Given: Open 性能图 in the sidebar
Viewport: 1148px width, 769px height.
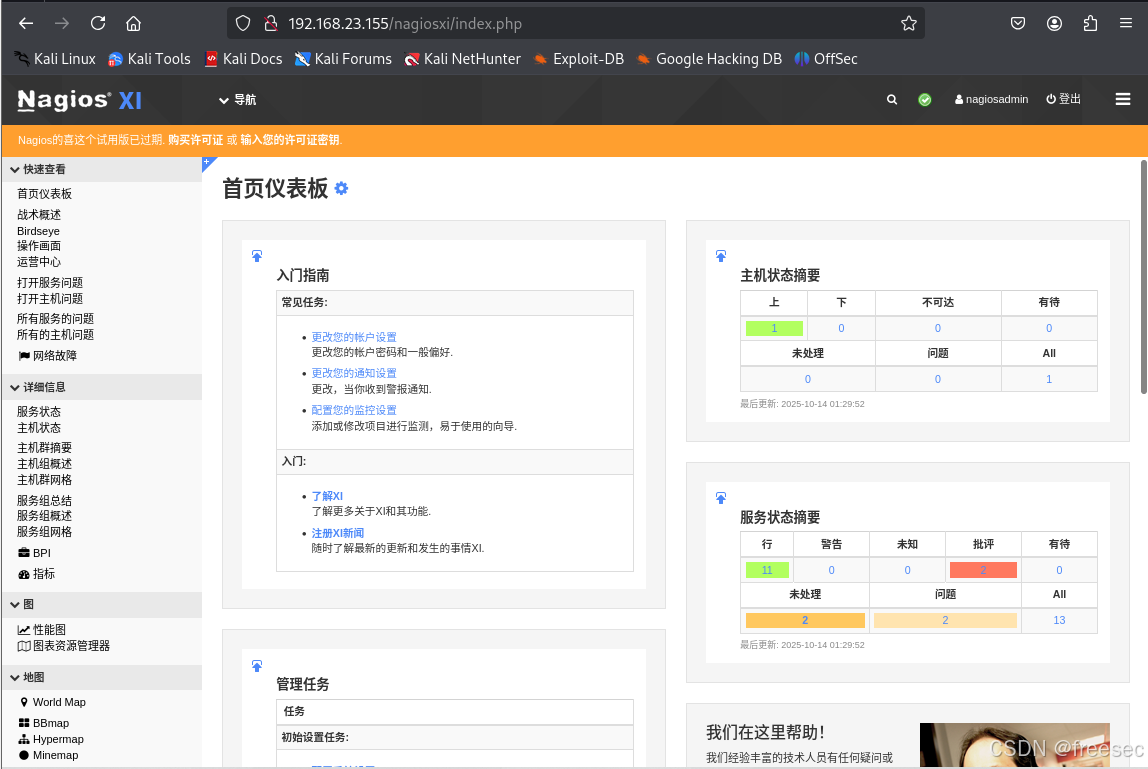Looking at the screenshot, I should (x=42, y=630).
